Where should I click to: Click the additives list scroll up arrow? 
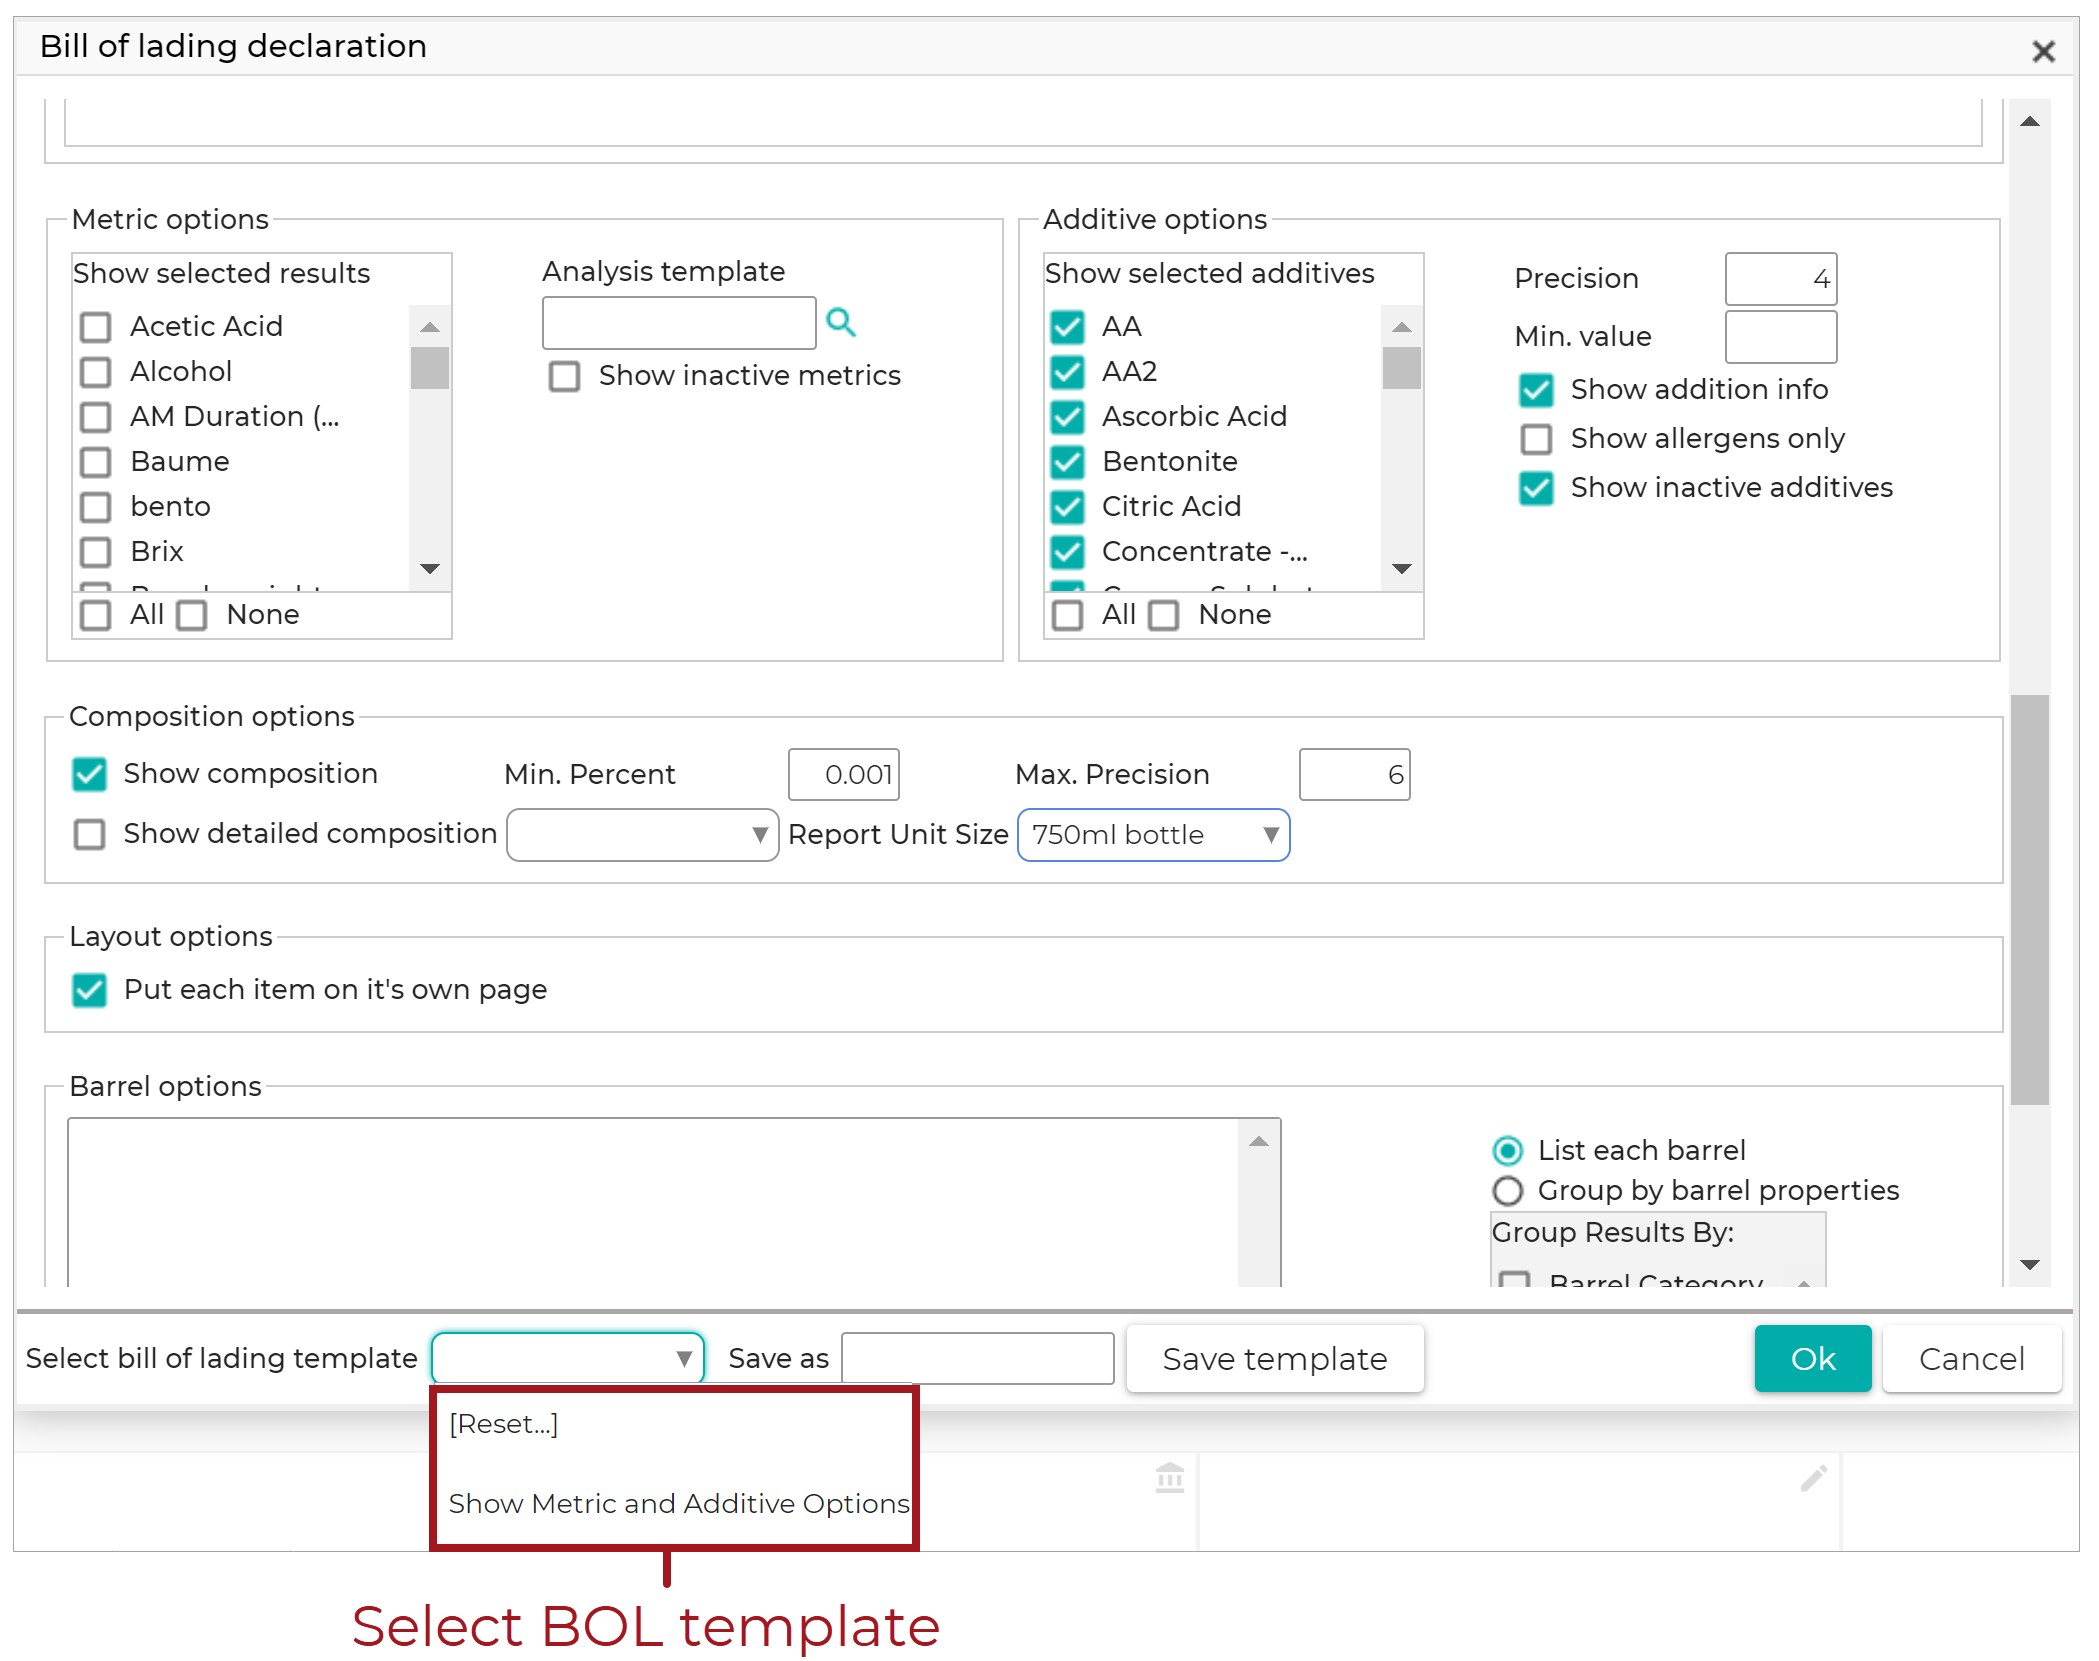1402,327
